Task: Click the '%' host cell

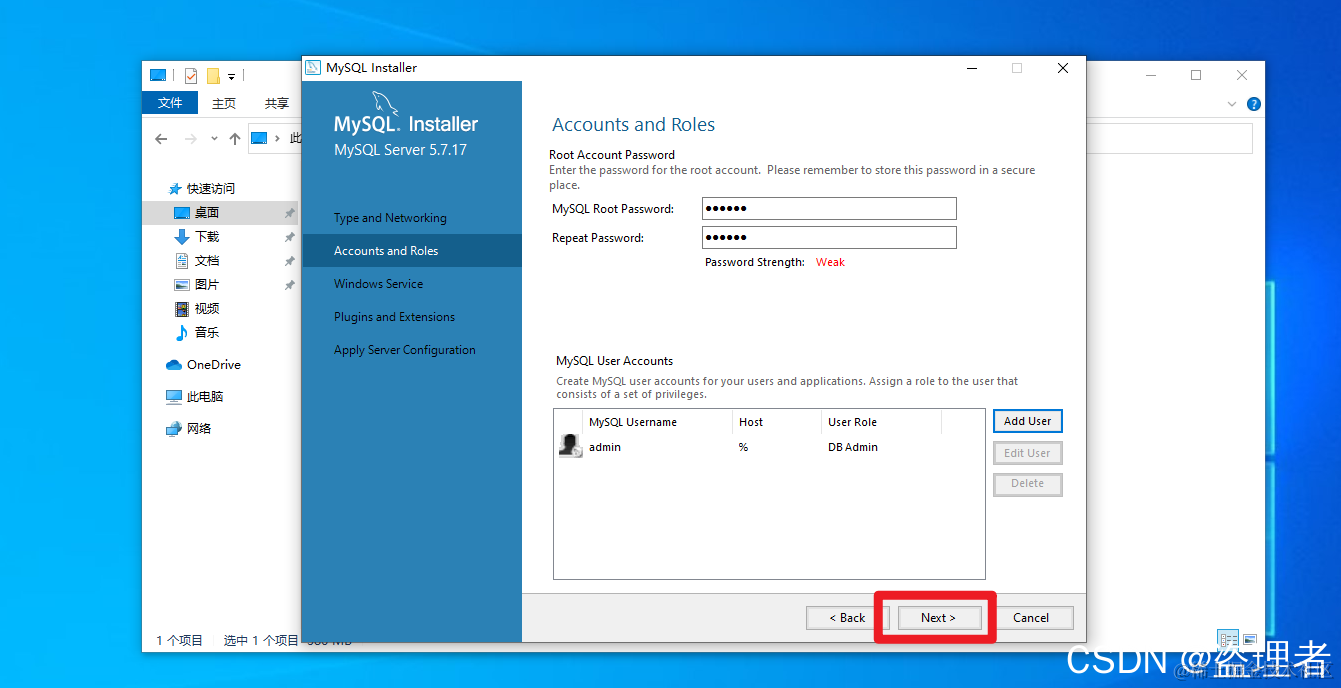Action: (x=743, y=447)
